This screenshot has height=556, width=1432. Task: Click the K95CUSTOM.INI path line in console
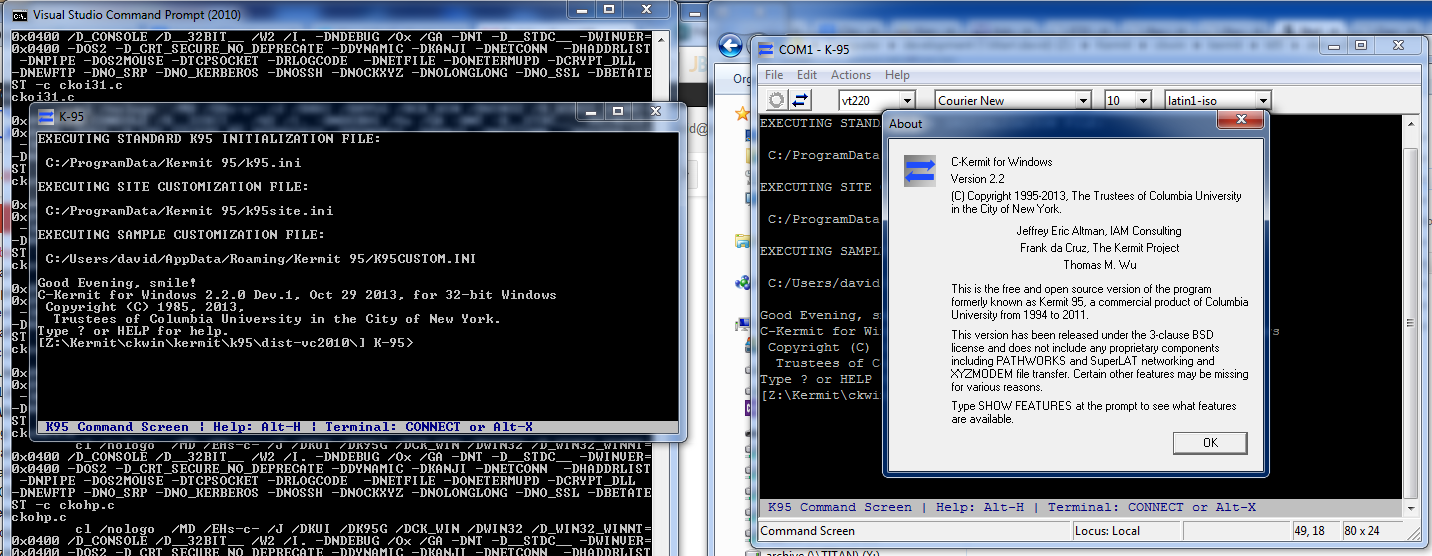[x=261, y=259]
